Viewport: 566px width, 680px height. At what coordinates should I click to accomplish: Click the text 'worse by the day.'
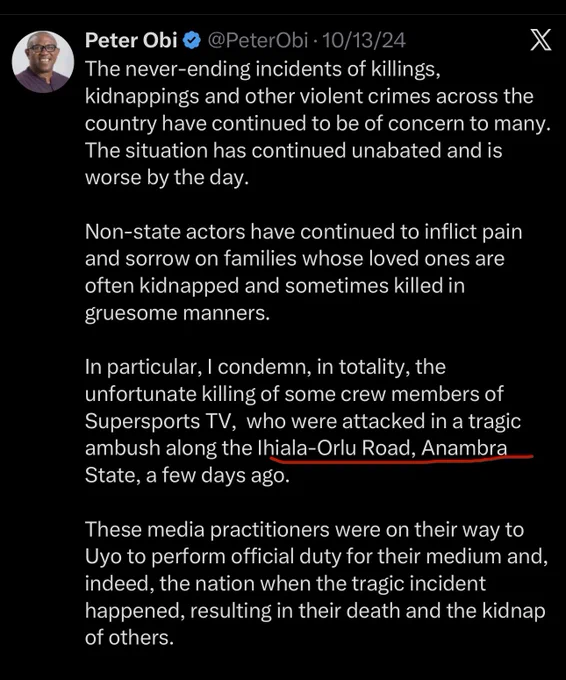pyautogui.click(x=167, y=177)
